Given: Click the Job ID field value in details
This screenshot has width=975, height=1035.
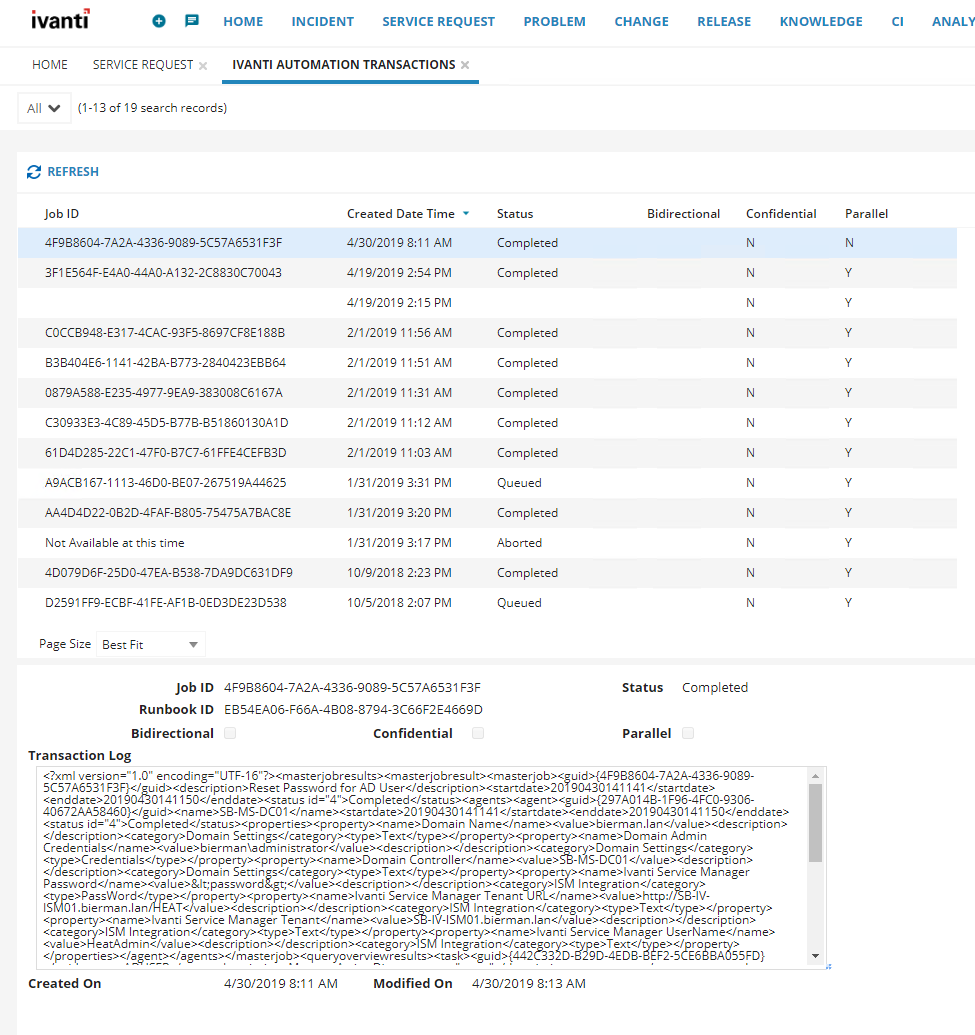Looking at the screenshot, I should coord(352,688).
